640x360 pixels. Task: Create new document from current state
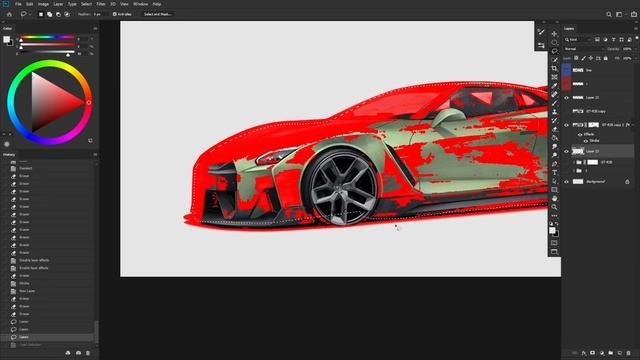(68, 353)
